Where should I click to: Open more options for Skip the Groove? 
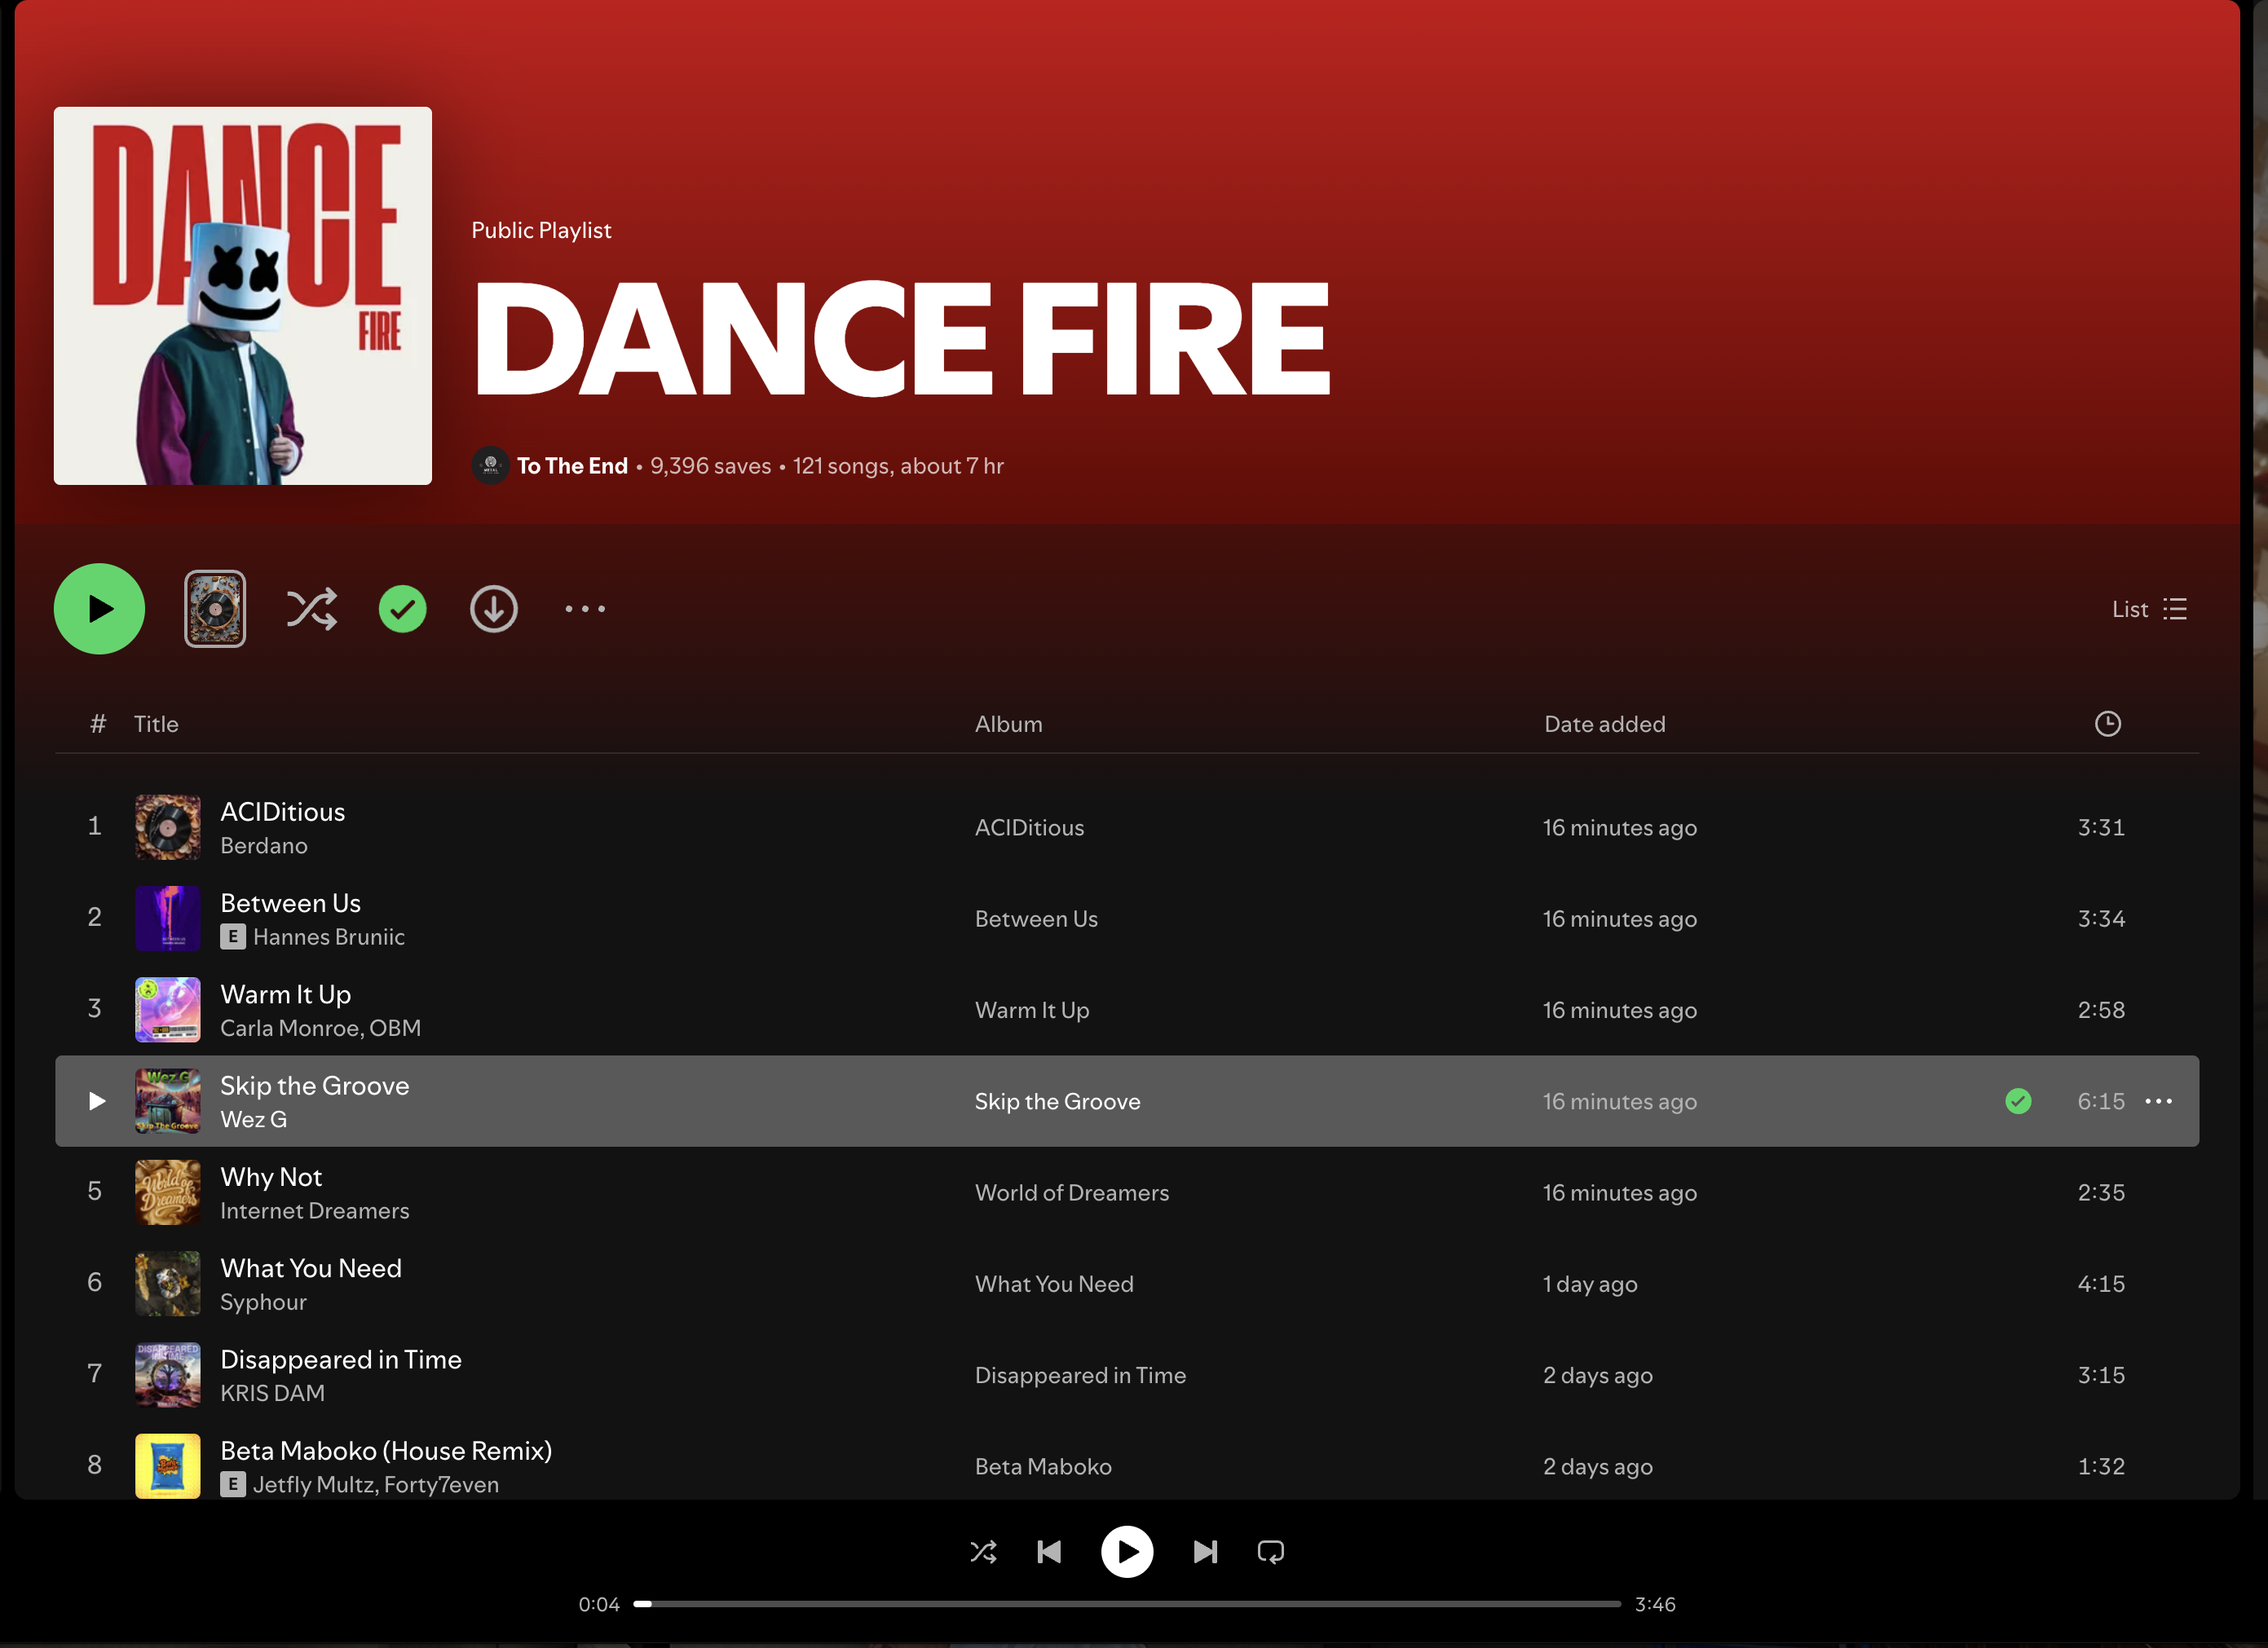tap(2158, 1101)
